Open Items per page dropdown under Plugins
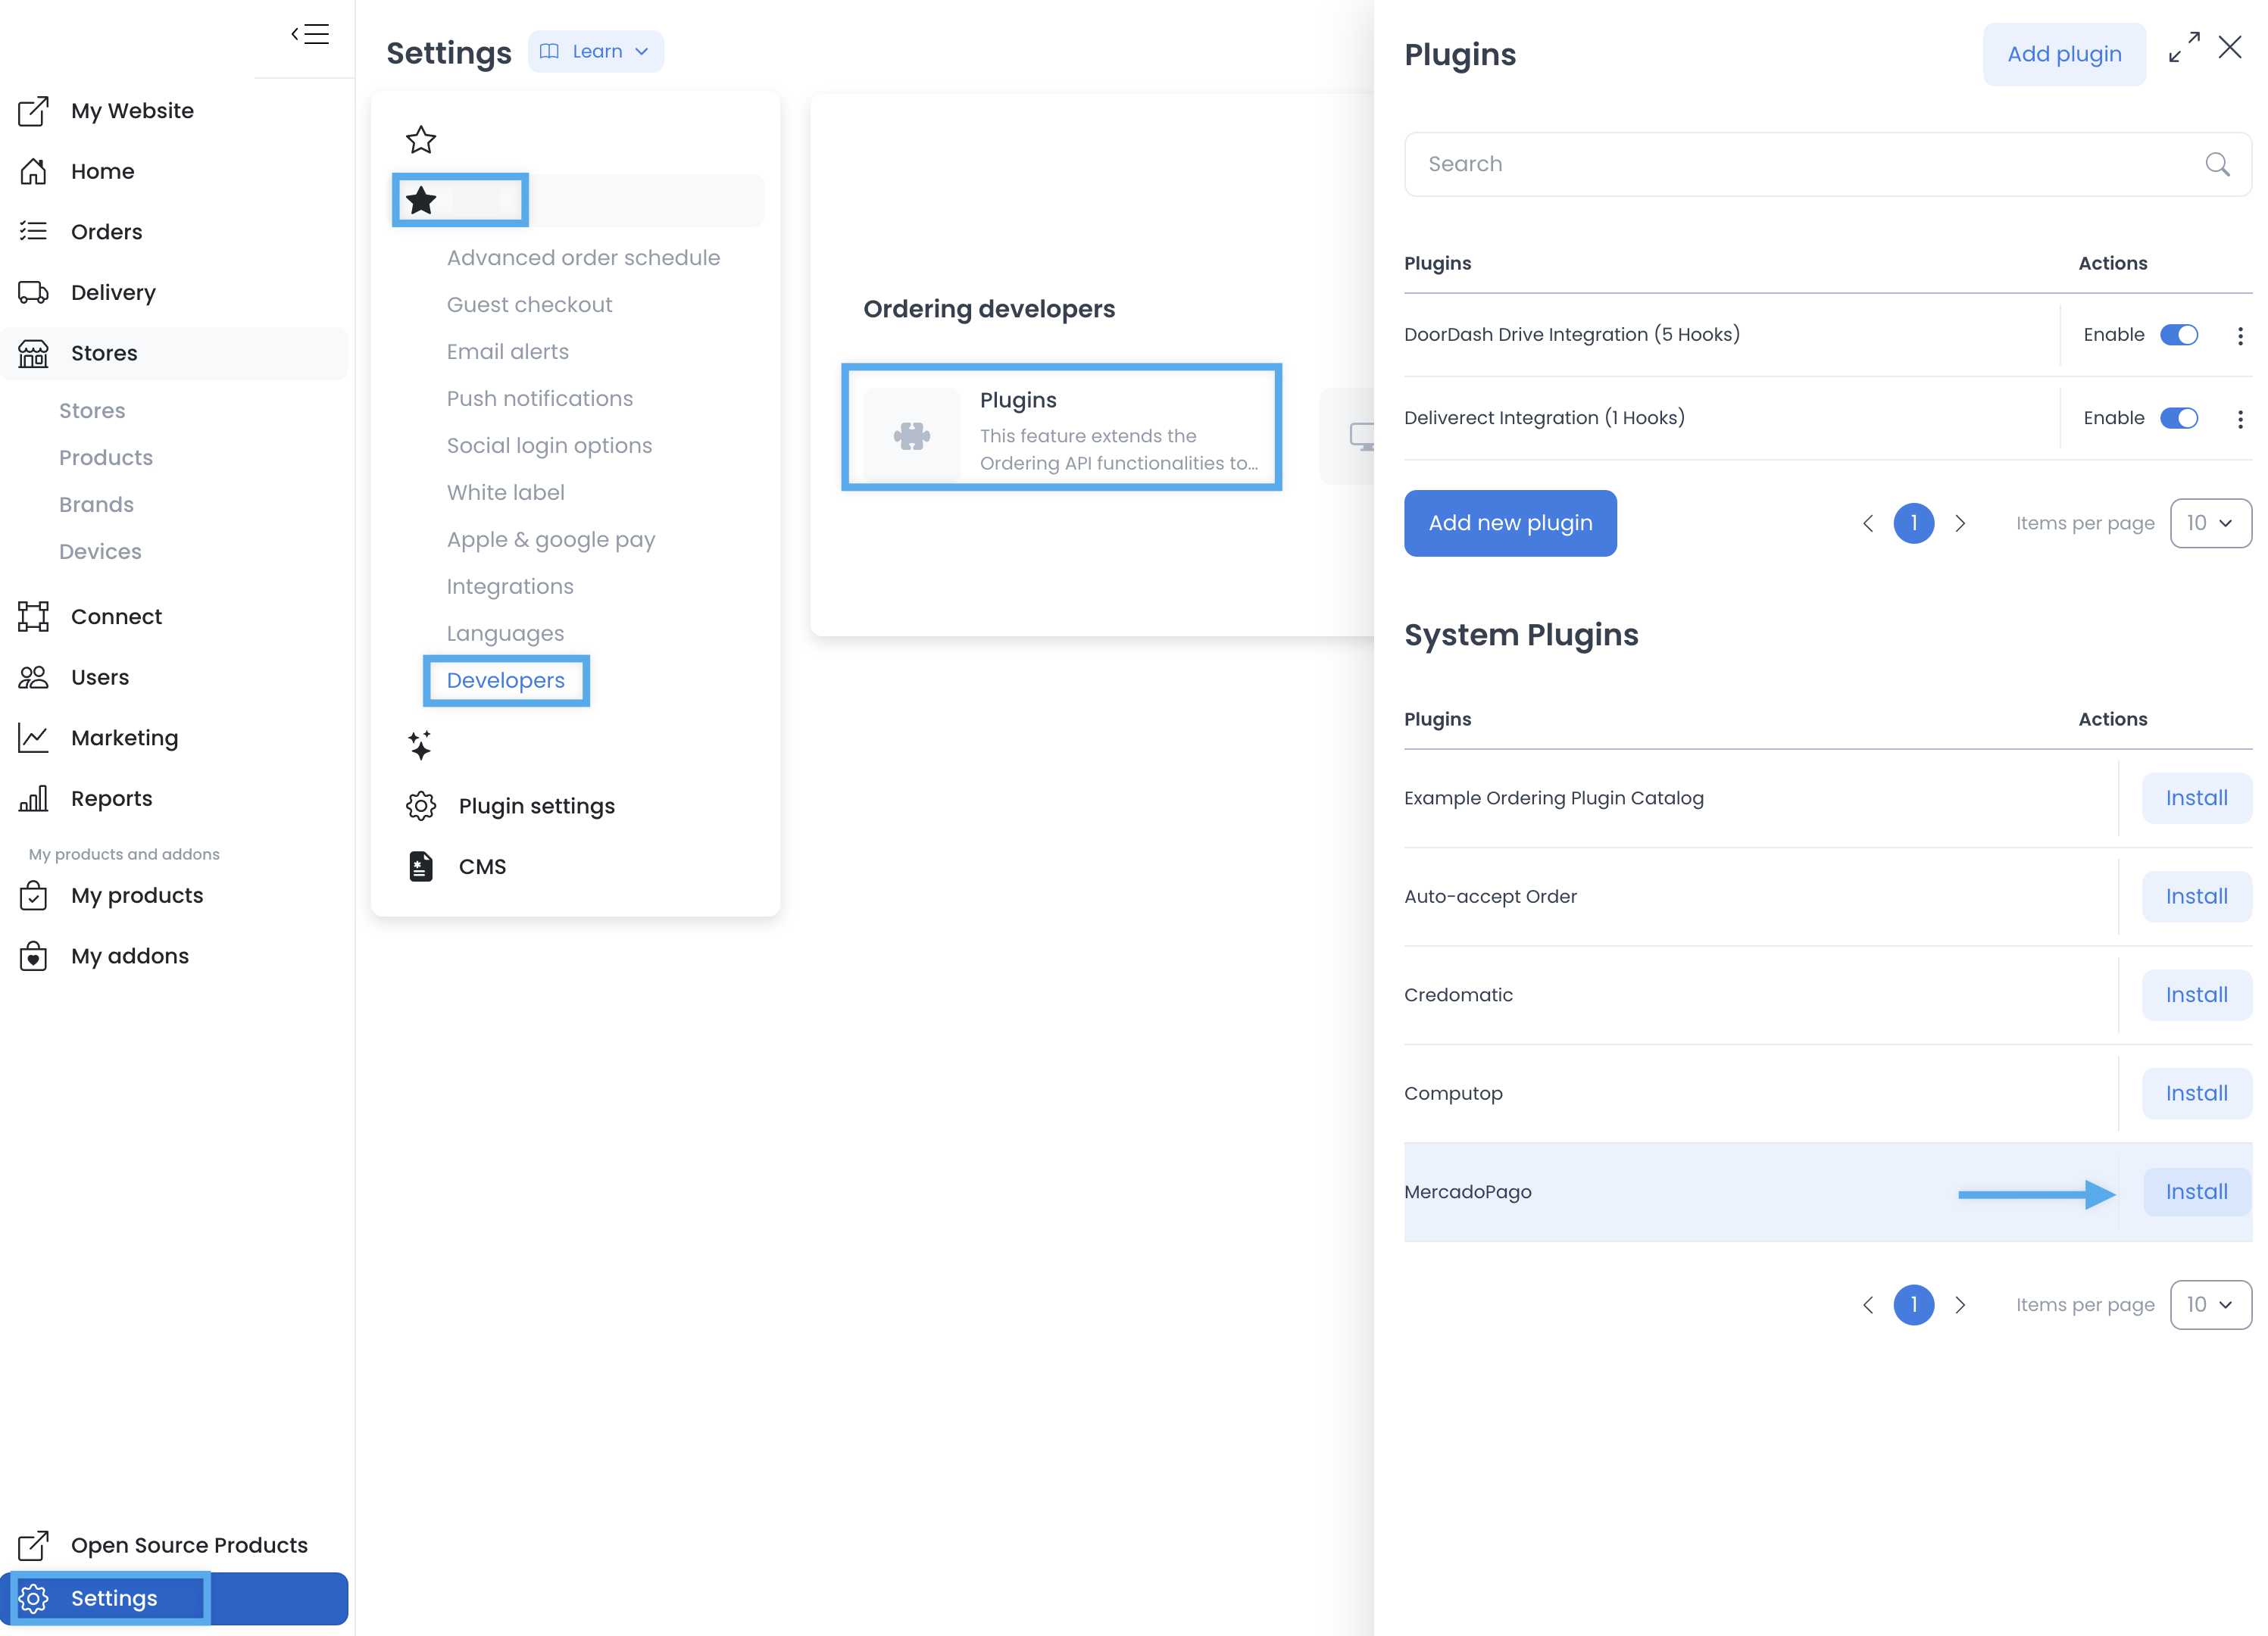The image size is (2268, 1636). [2210, 523]
